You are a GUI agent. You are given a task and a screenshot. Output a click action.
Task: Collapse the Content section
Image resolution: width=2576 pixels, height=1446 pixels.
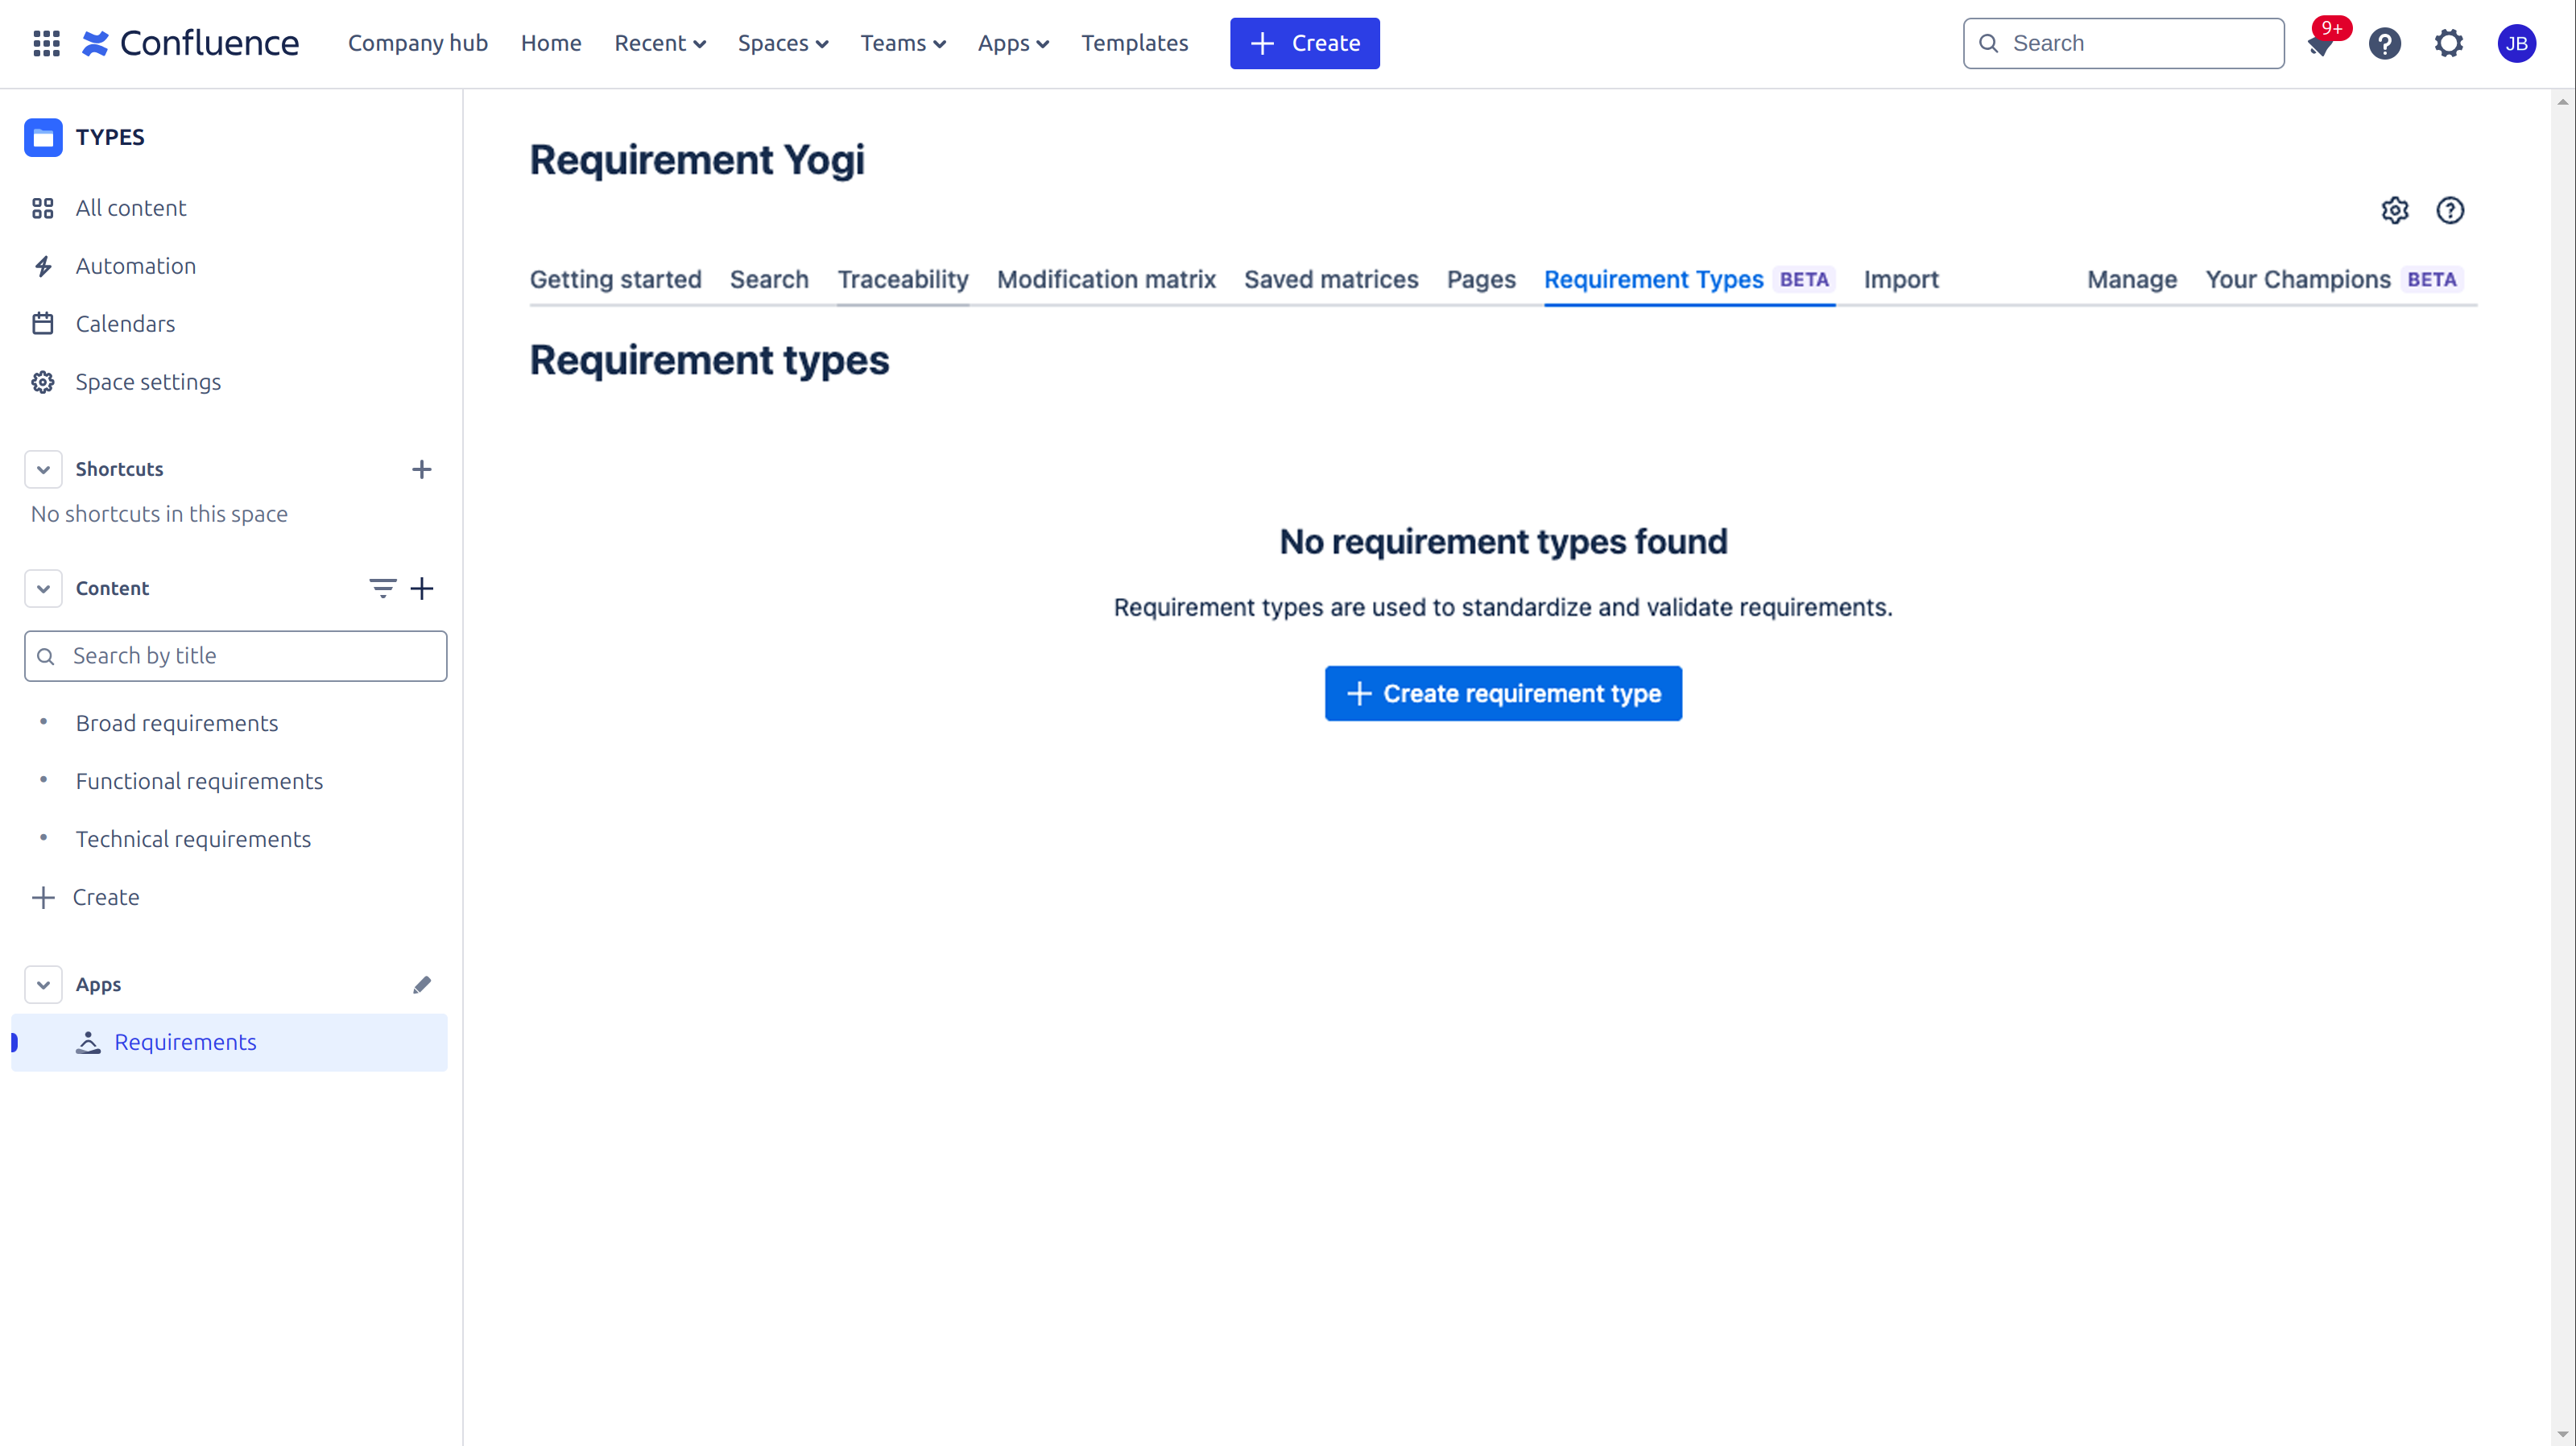43,588
